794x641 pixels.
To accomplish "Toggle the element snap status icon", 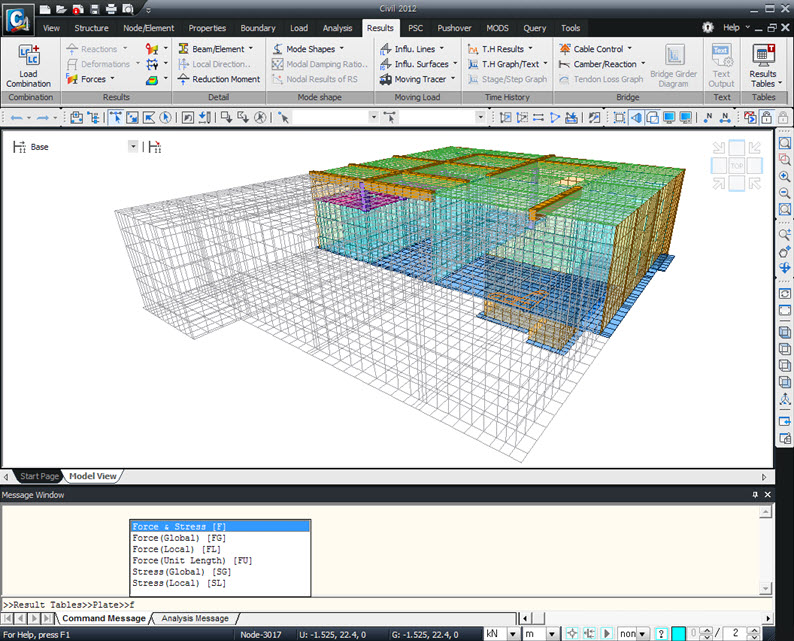I will pos(587,634).
